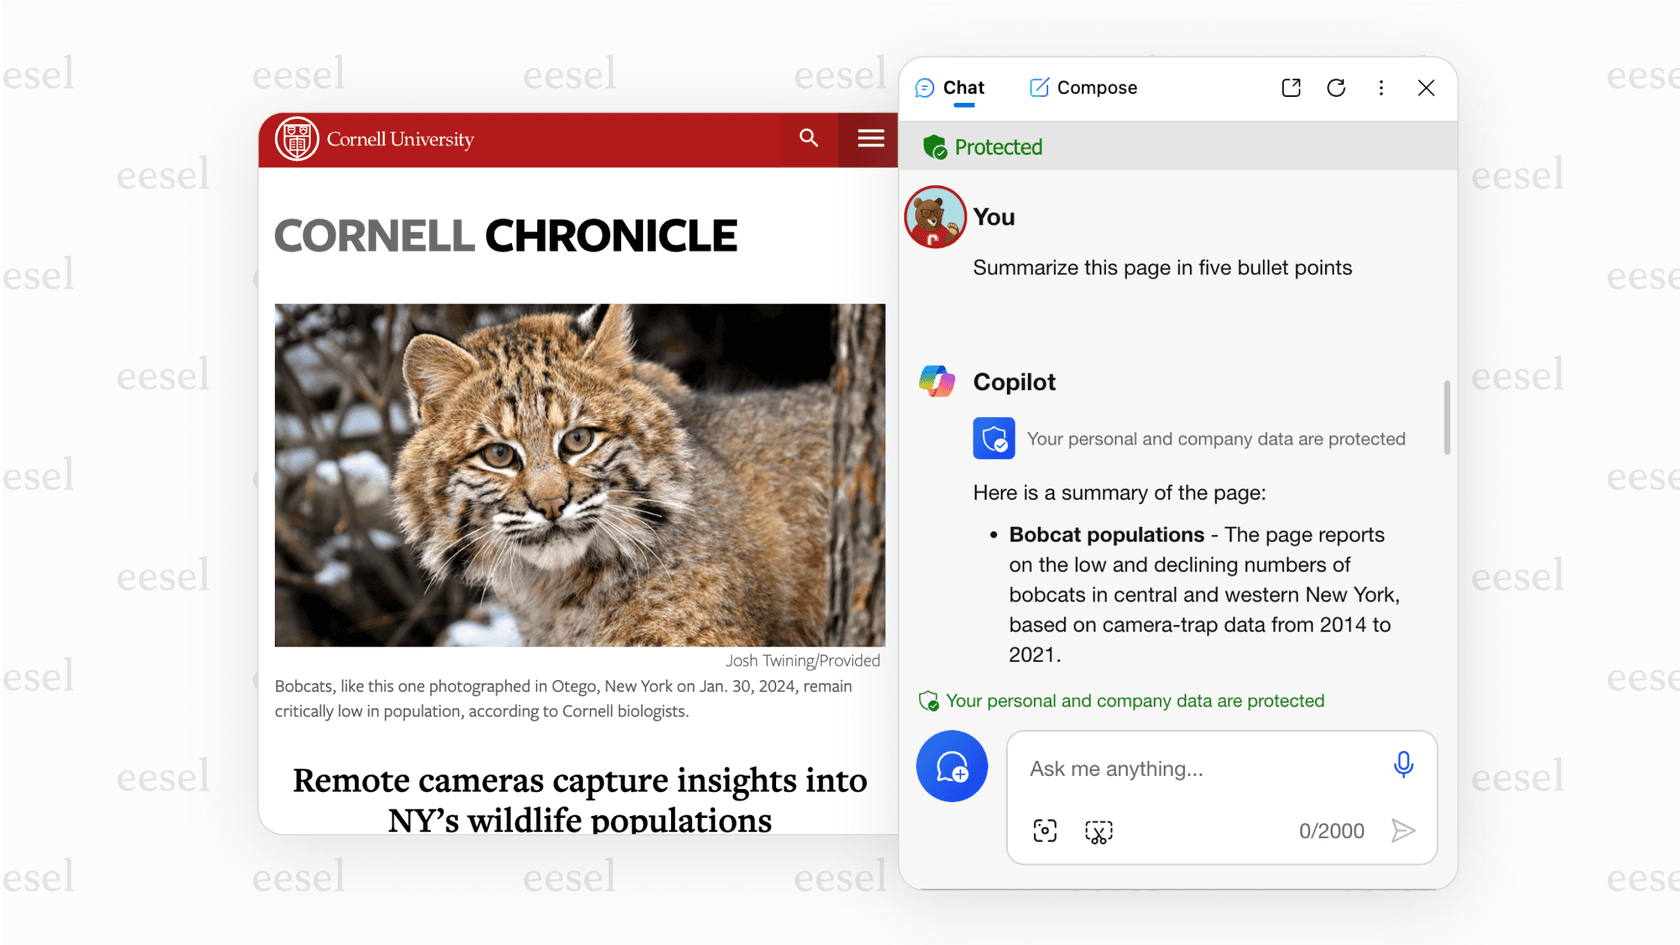Start a new Copilot conversation

951,766
